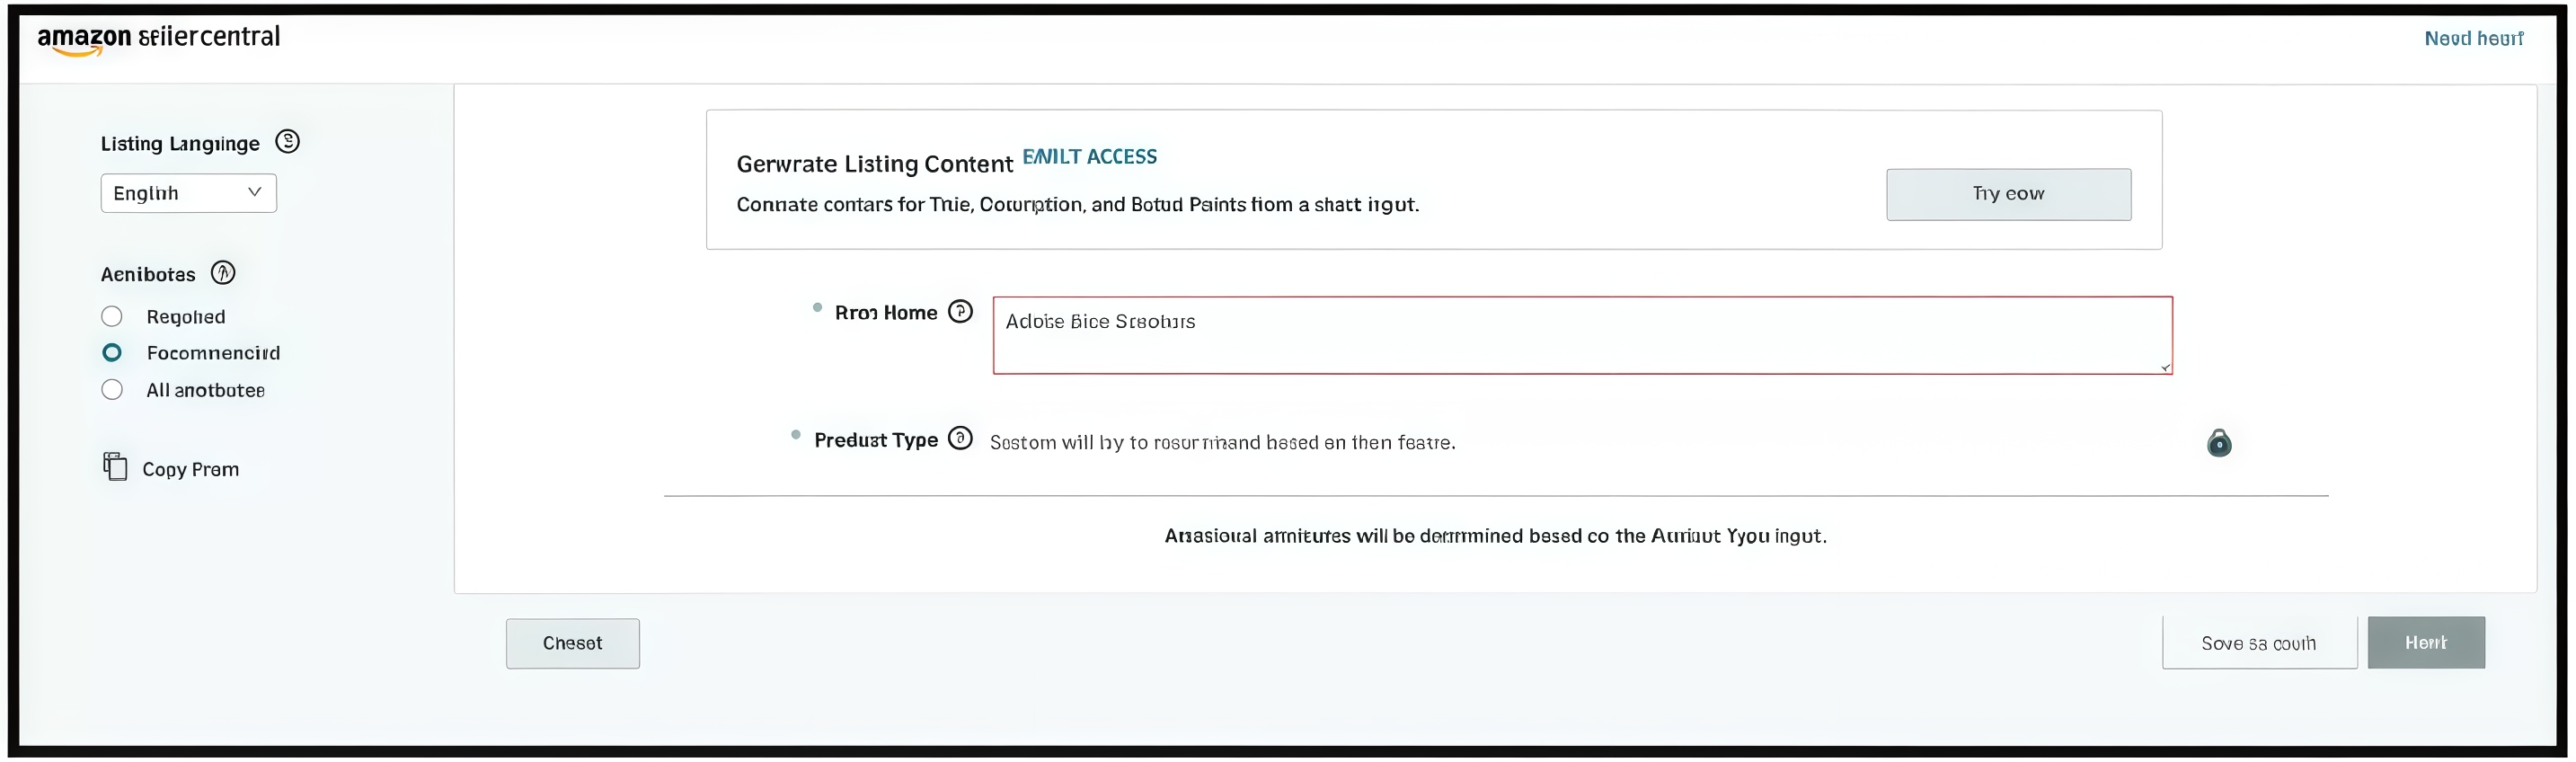Select the All attributes radio option
The image size is (2576, 762).
point(112,390)
